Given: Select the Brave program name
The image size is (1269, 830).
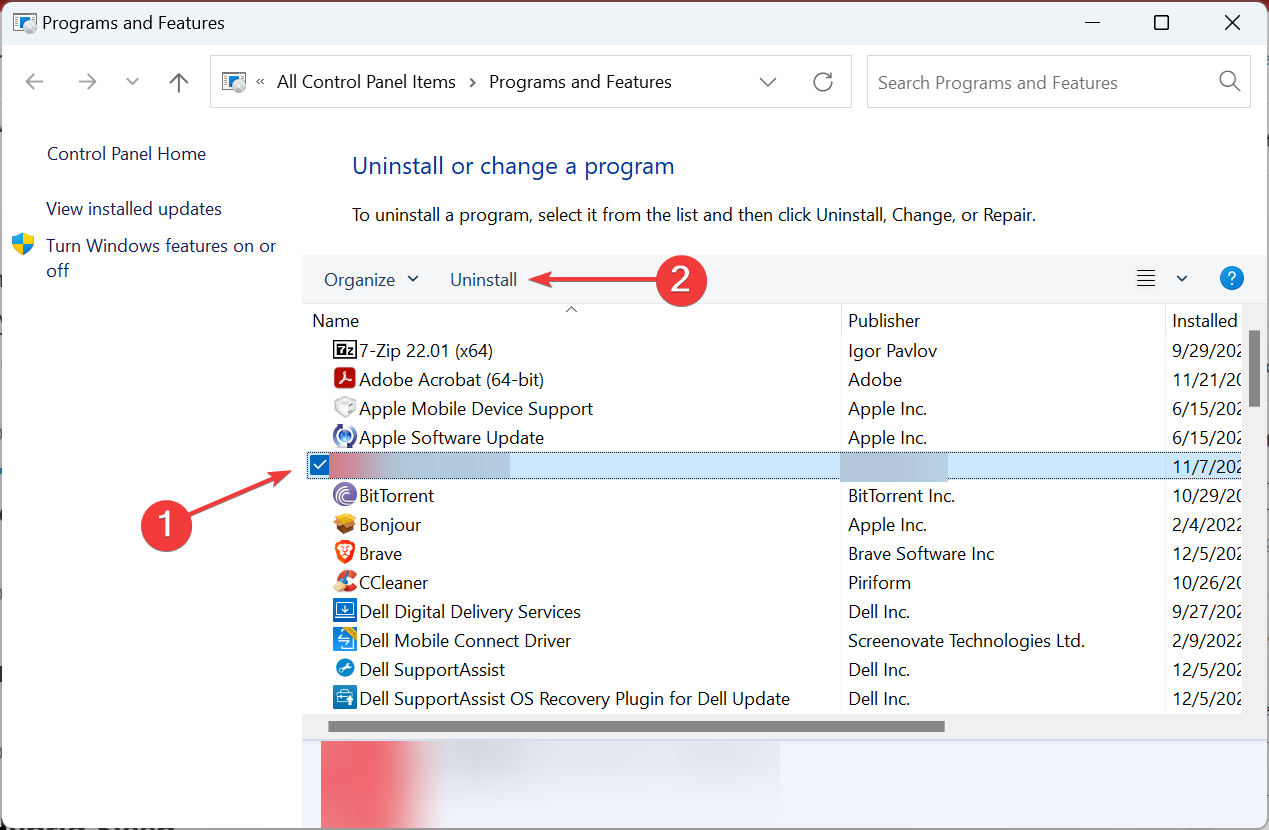Looking at the screenshot, I should [380, 553].
